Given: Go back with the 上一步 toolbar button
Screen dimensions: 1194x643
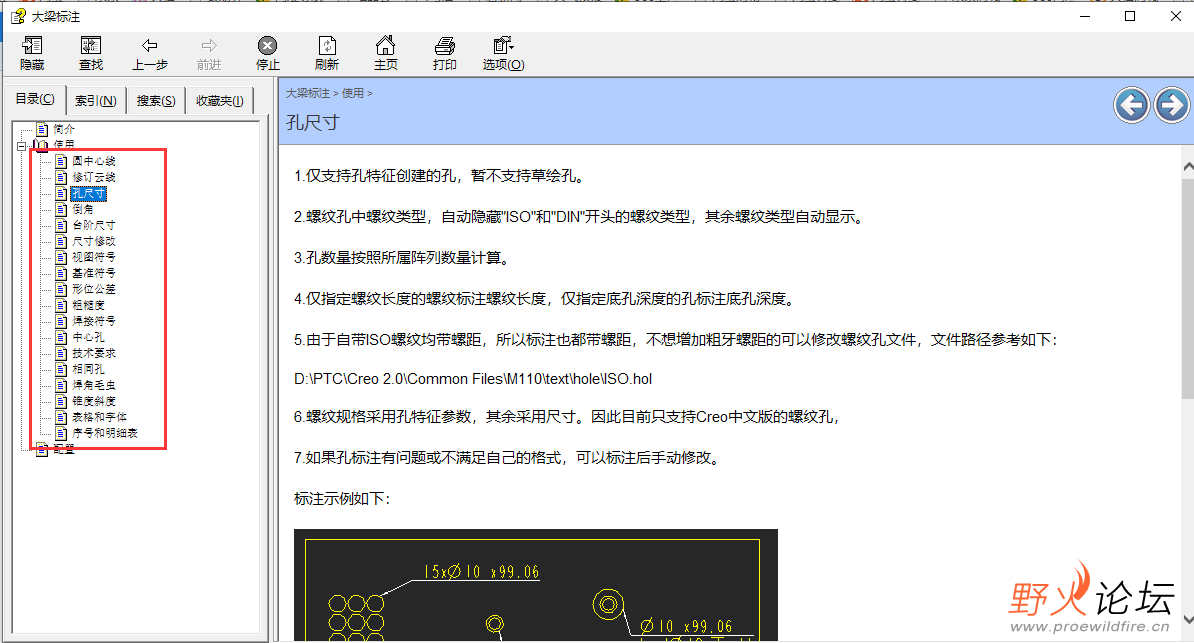Looking at the screenshot, I should point(149,53).
